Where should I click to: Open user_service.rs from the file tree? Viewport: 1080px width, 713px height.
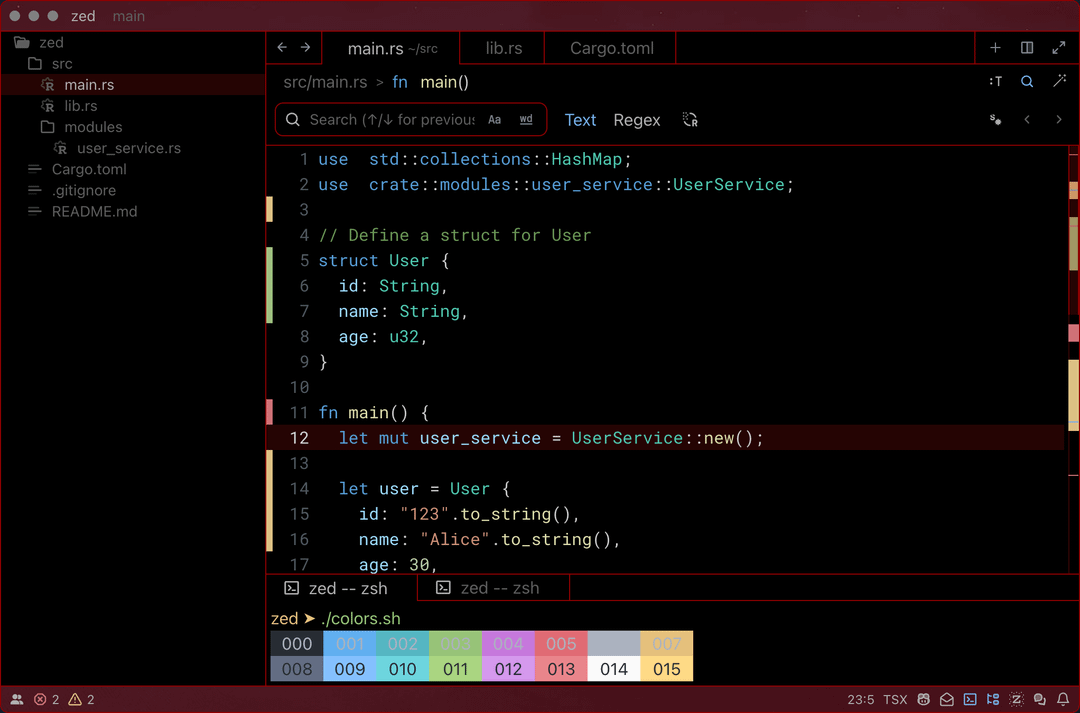tap(128, 148)
